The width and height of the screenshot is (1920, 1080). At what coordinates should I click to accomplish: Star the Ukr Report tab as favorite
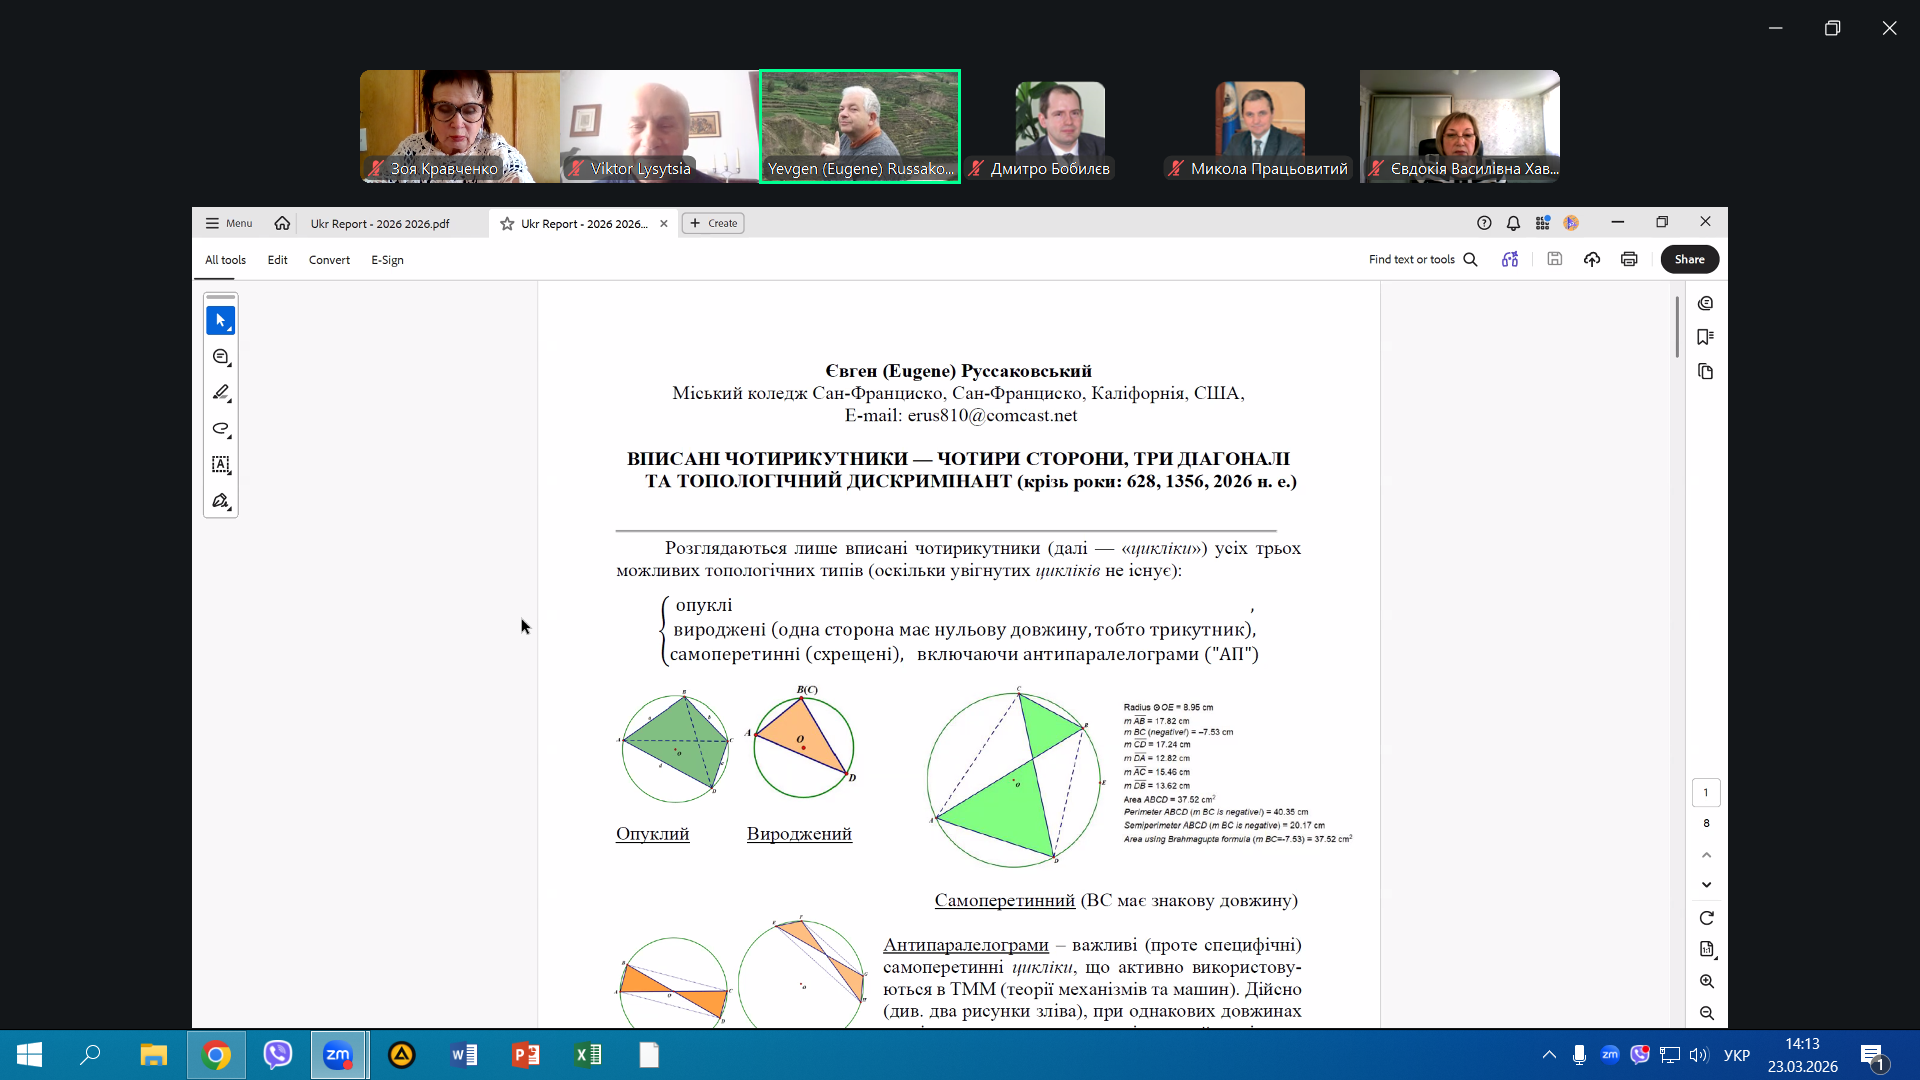coord(507,224)
